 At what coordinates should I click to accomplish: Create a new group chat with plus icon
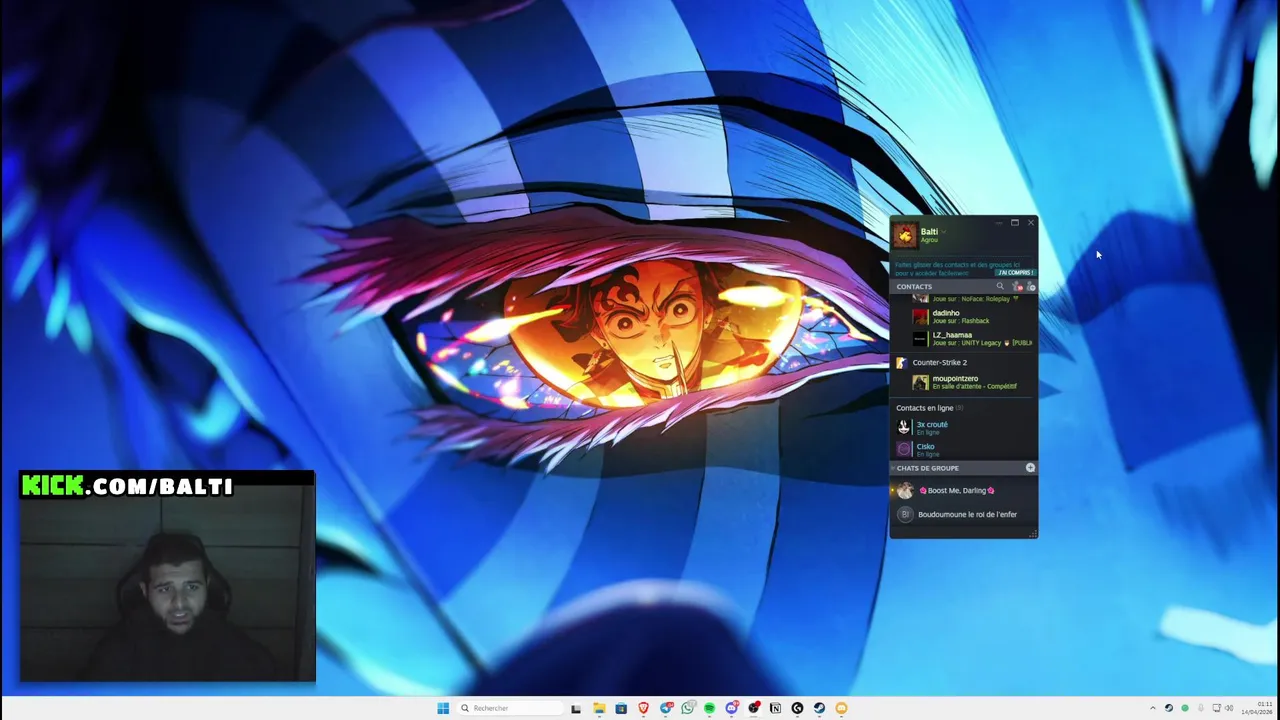tap(1030, 468)
